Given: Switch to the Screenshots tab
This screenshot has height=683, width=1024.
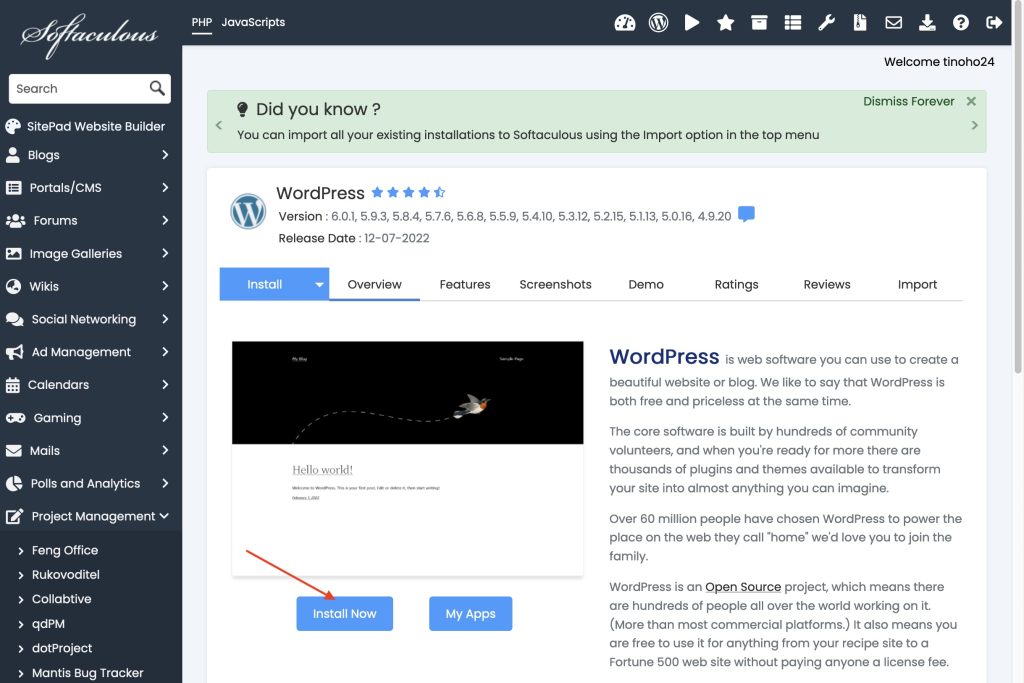Looking at the screenshot, I should pos(555,284).
